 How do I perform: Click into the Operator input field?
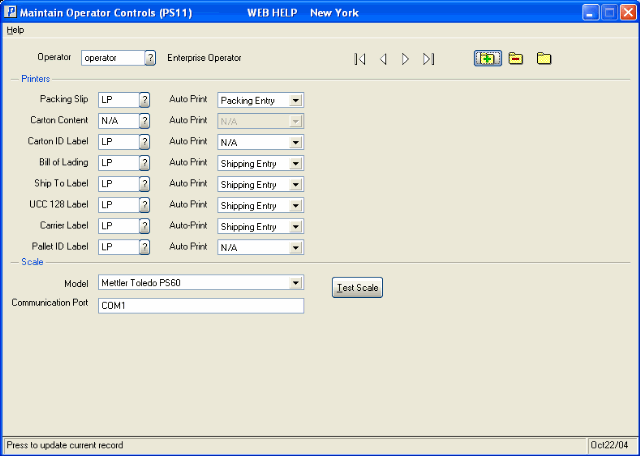tap(113, 58)
